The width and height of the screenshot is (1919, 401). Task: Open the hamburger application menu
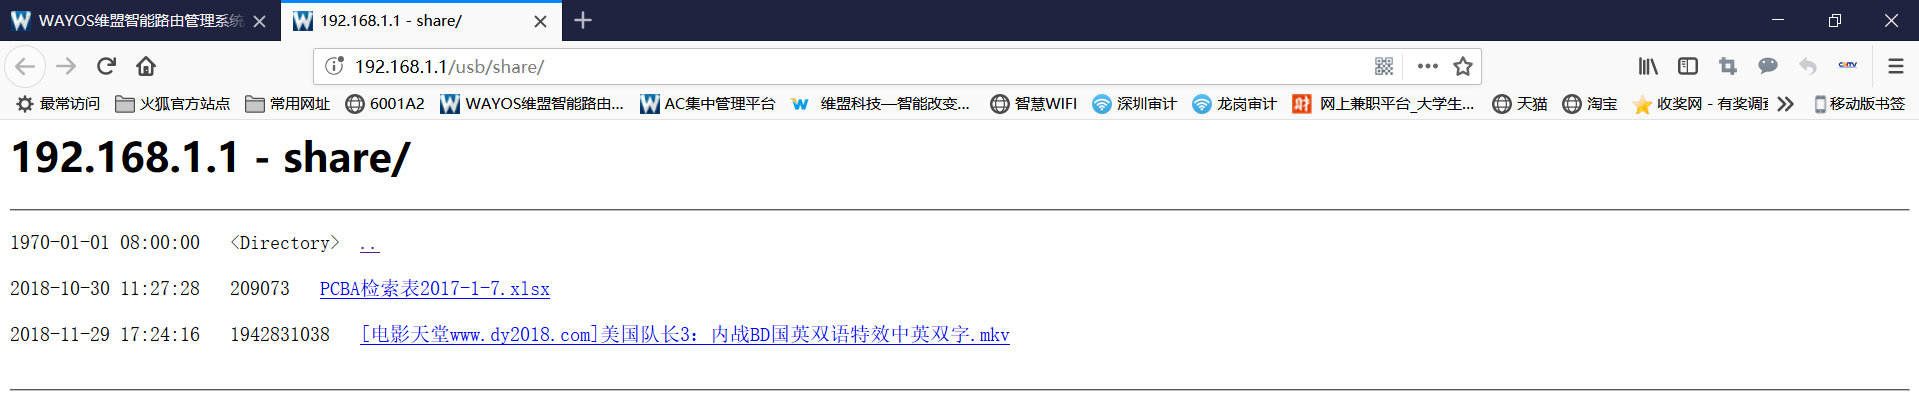[1895, 66]
